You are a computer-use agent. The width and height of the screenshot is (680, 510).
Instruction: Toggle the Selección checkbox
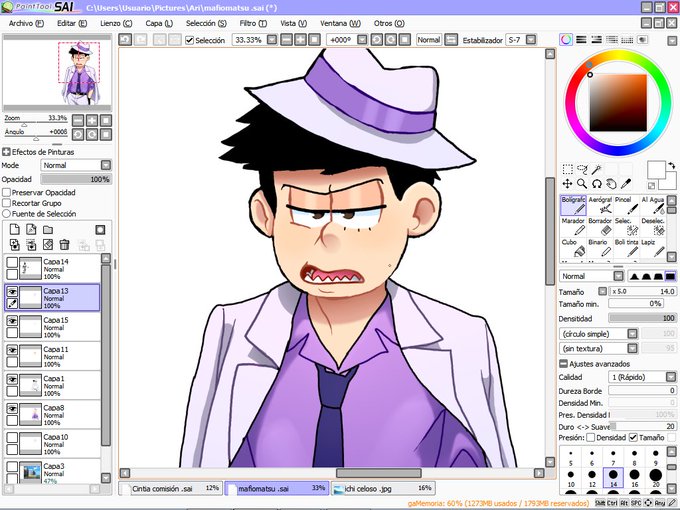point(189,40)
